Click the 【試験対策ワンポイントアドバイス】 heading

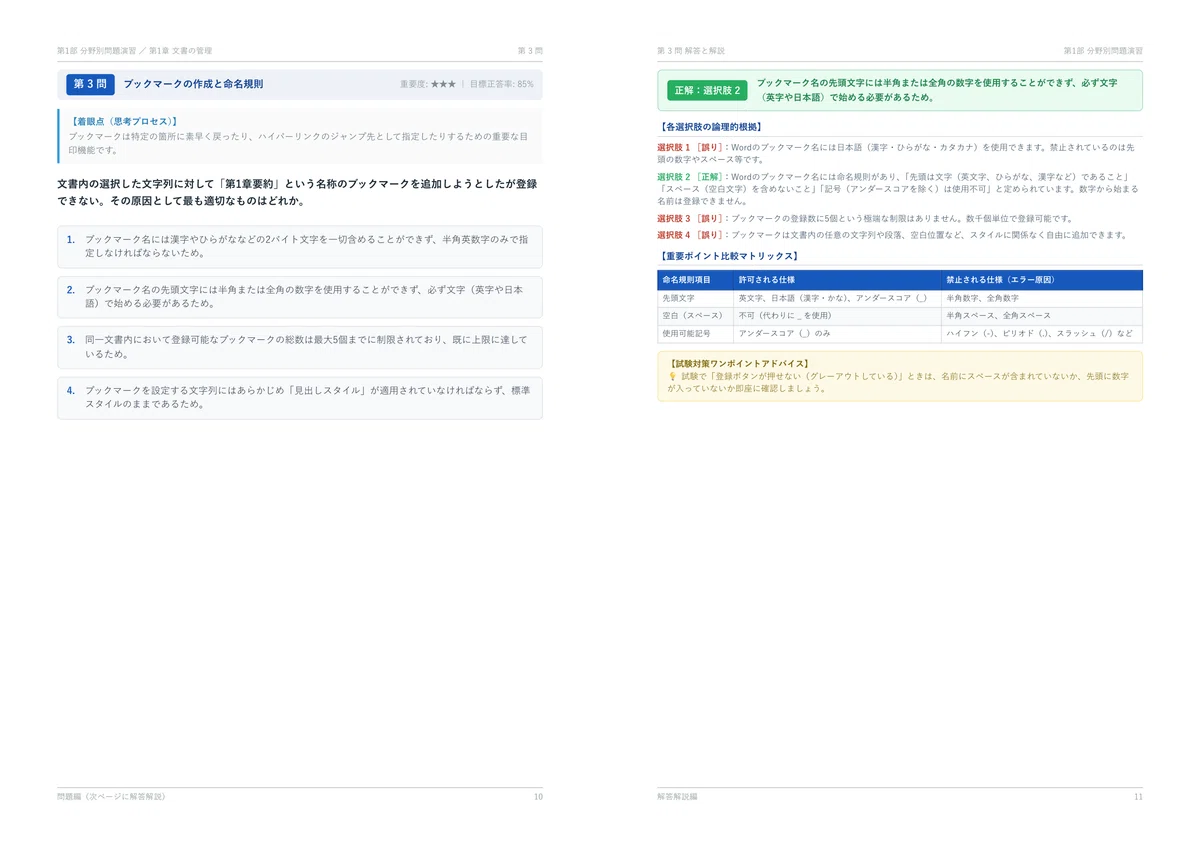[738, 363]
